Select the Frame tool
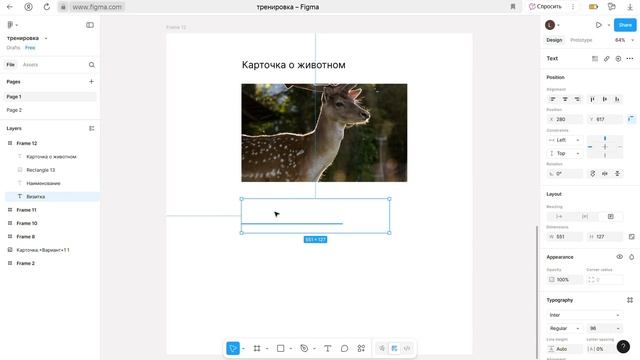Viewport: 640px width, 360px height. 257,348
